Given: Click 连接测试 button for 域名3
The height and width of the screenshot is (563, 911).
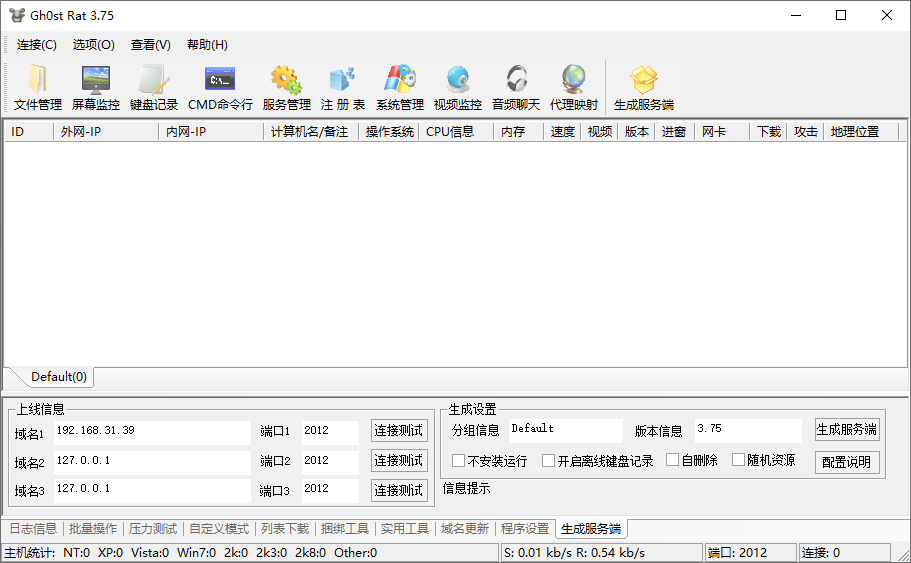Looking at the screenshot, I should (x=399, y=490).
